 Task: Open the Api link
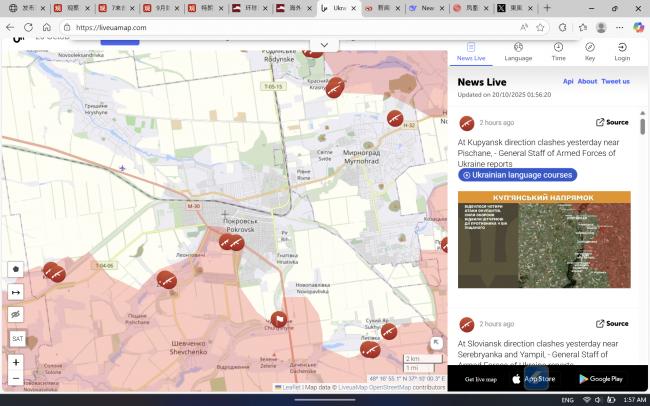coord(568,81)
